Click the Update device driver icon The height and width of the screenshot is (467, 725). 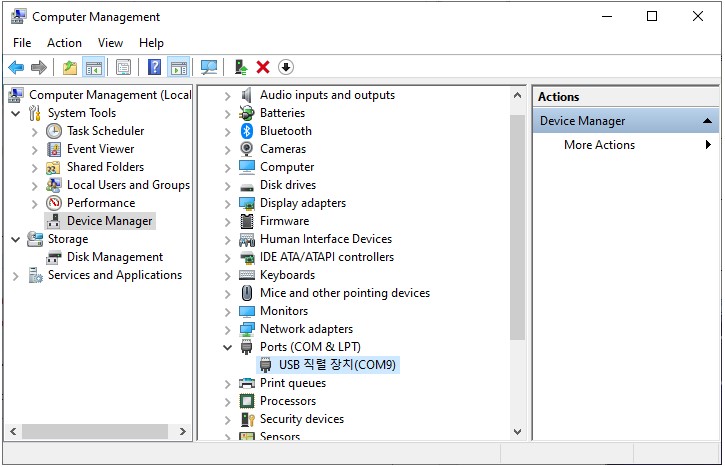tap(240, 67)
